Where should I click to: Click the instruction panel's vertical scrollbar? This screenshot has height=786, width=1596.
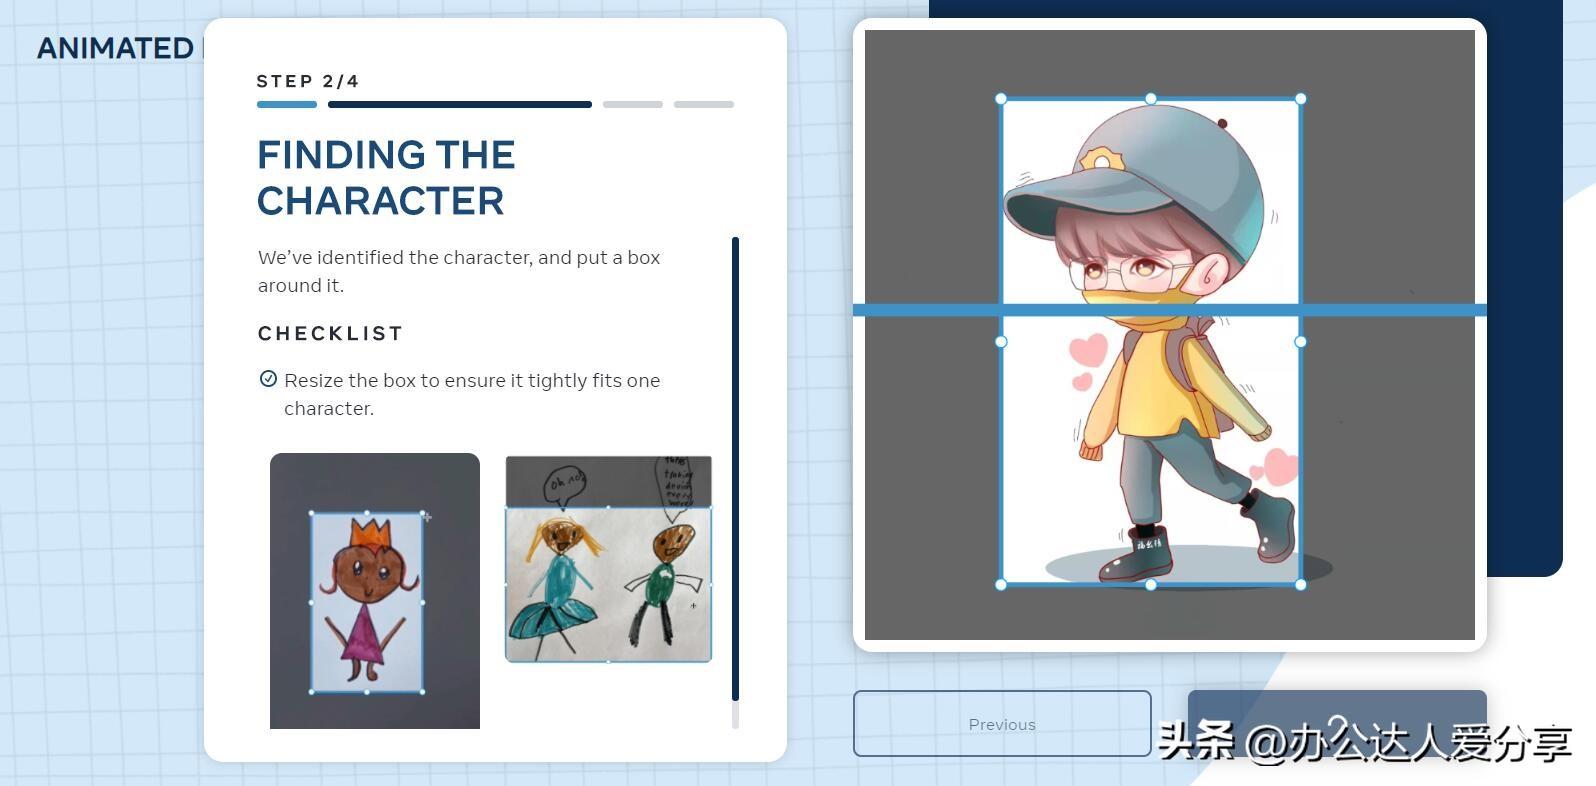(x=735, y=470)
